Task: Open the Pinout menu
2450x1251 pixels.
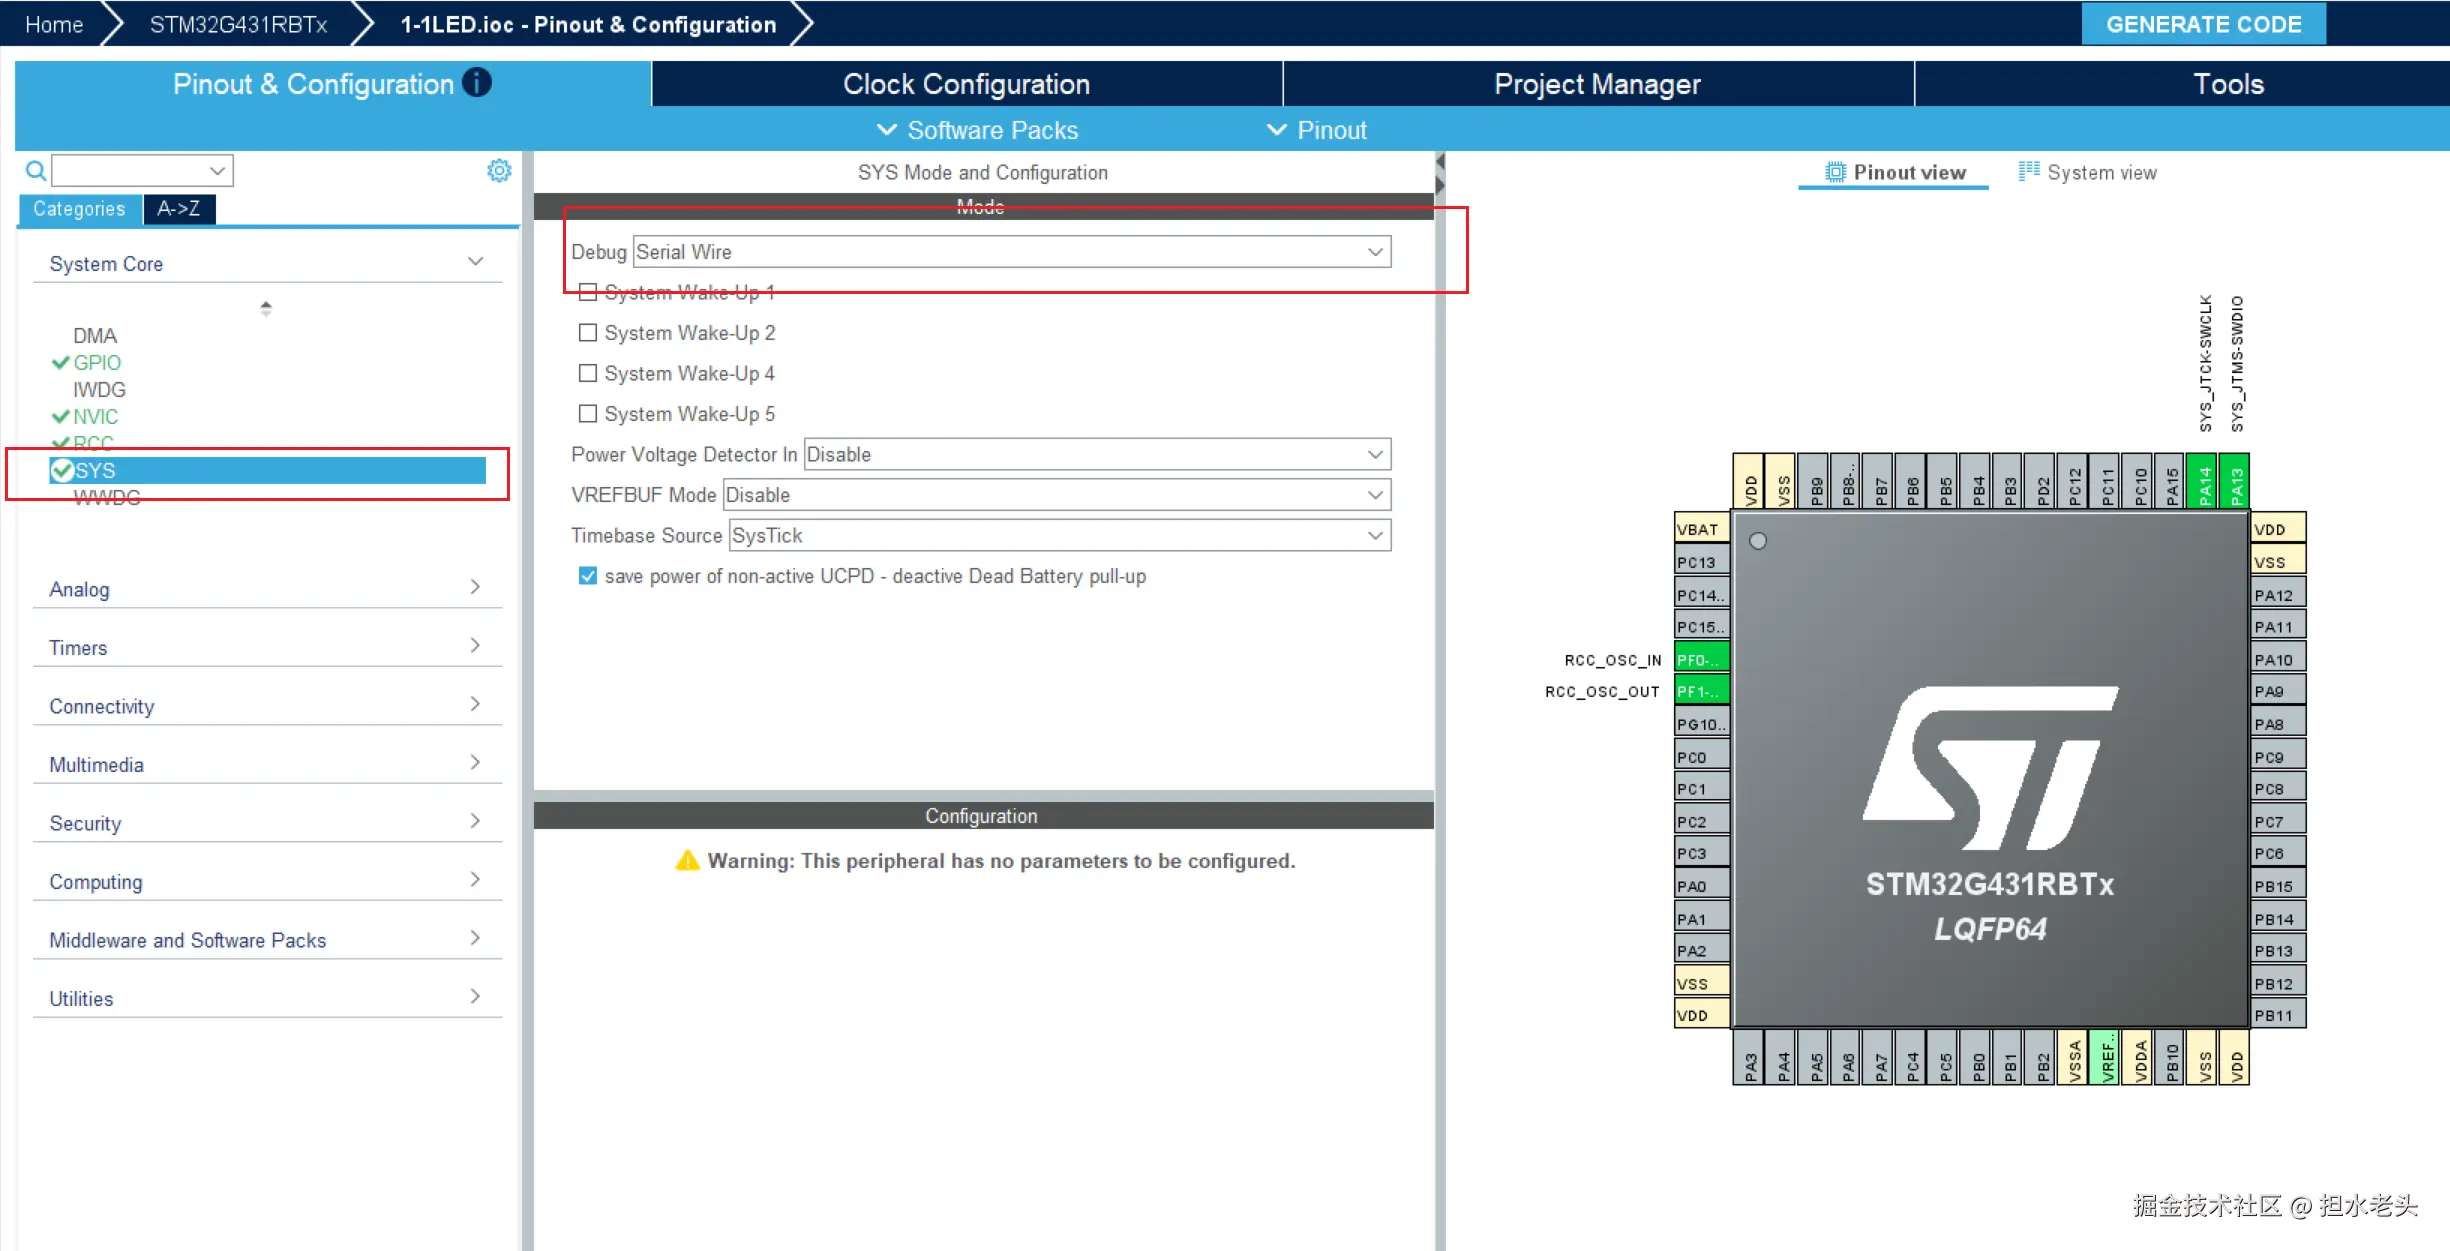Action: [1317, 130]
